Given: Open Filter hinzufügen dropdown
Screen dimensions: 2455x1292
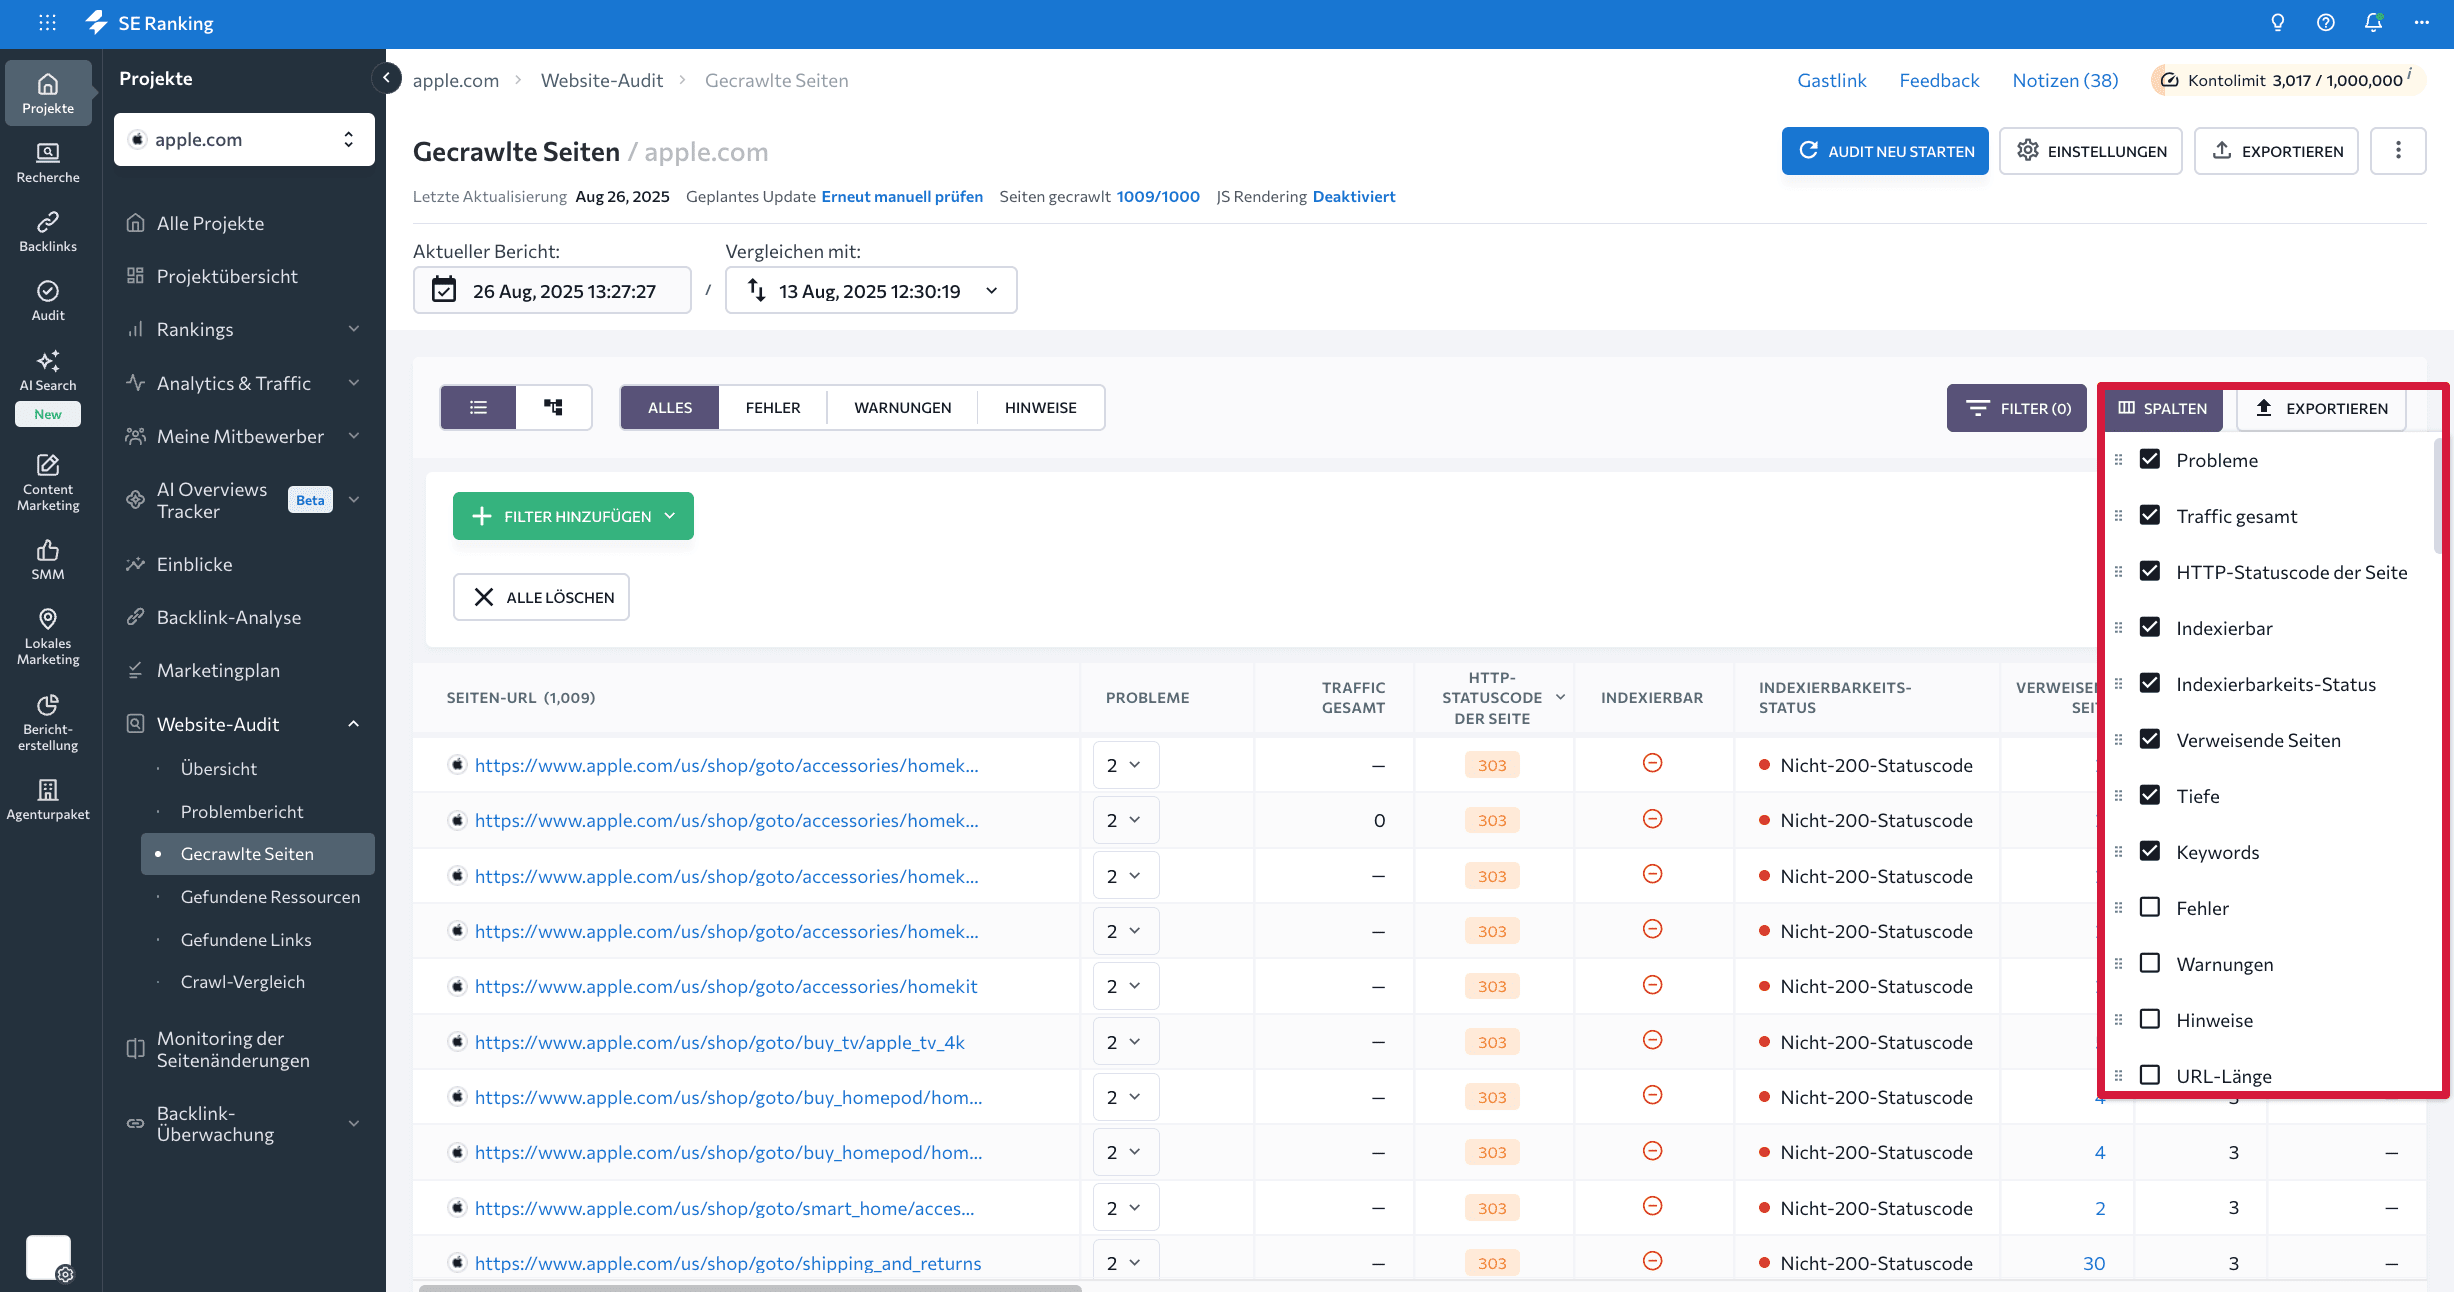Looking at the screenshot, I should click(x=573, y=516).
